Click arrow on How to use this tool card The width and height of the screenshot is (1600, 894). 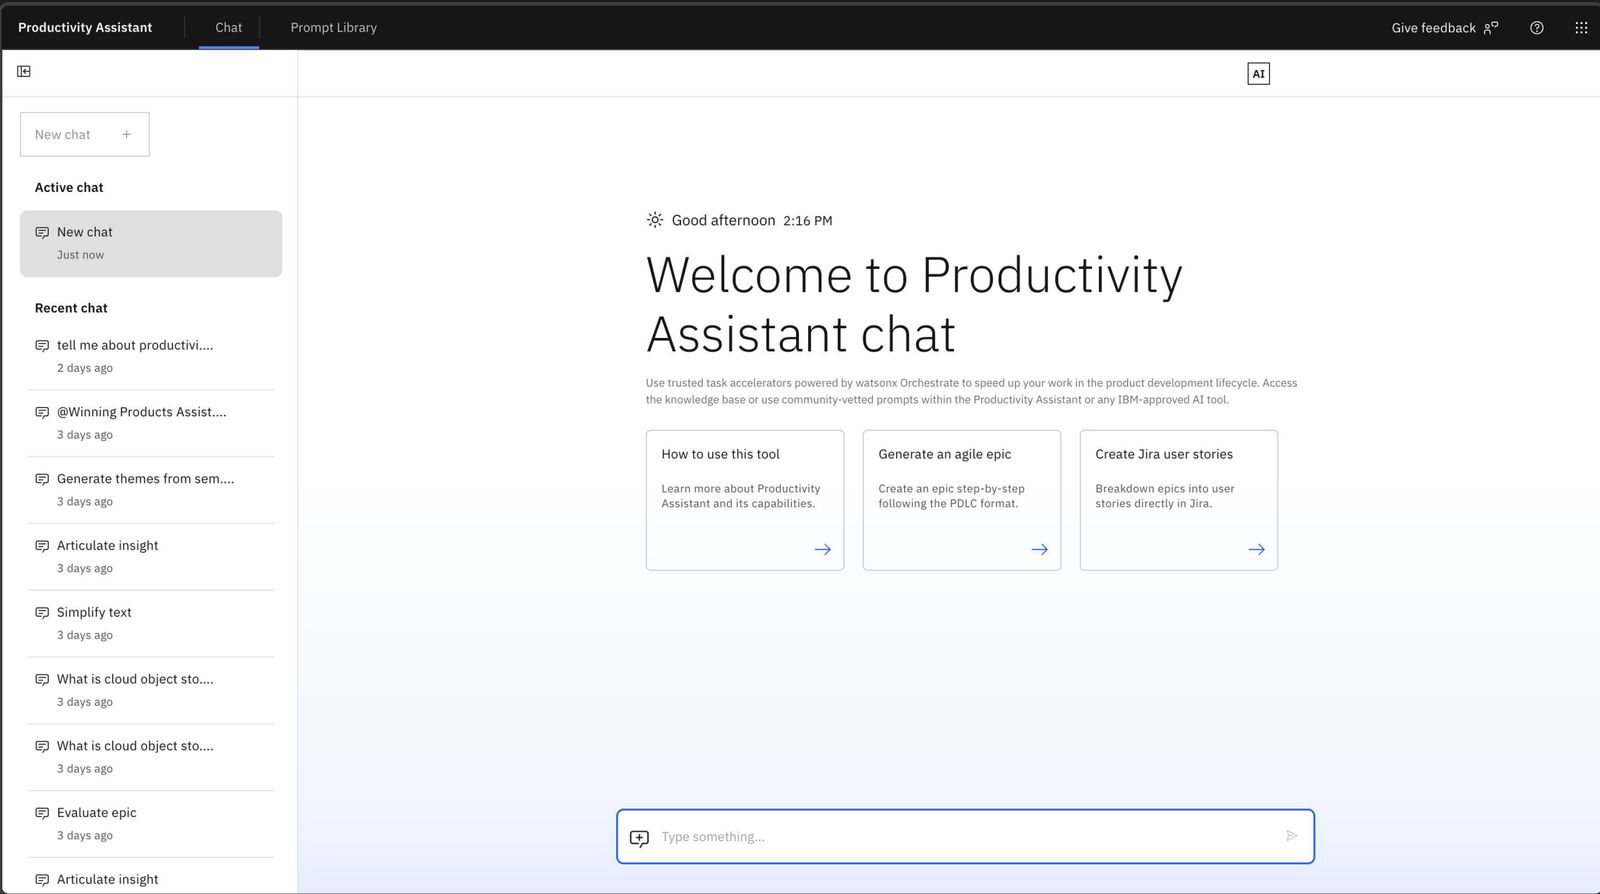(822, 549)
